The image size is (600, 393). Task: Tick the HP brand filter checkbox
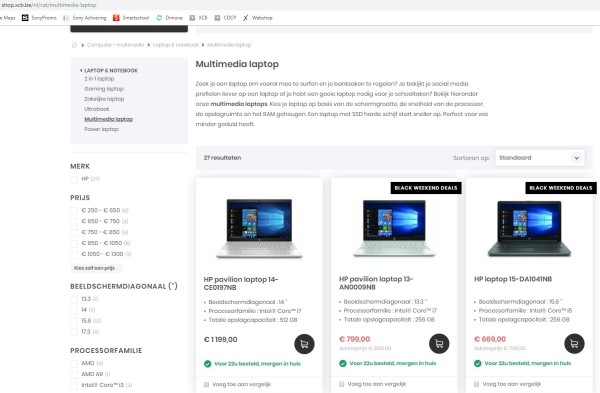pyautogui.click(x=74, y=179)
